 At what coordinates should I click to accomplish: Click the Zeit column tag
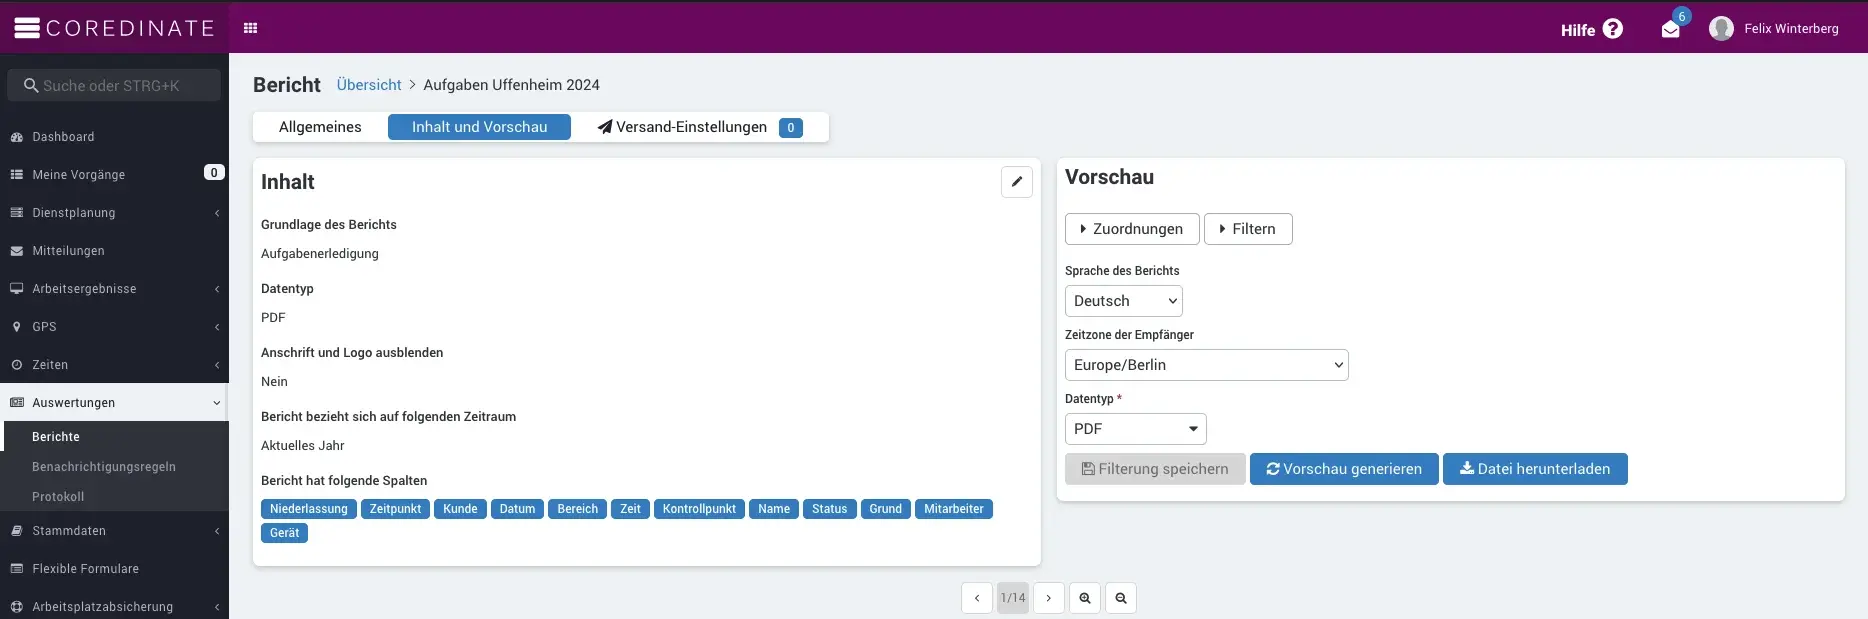pos(630,509)
